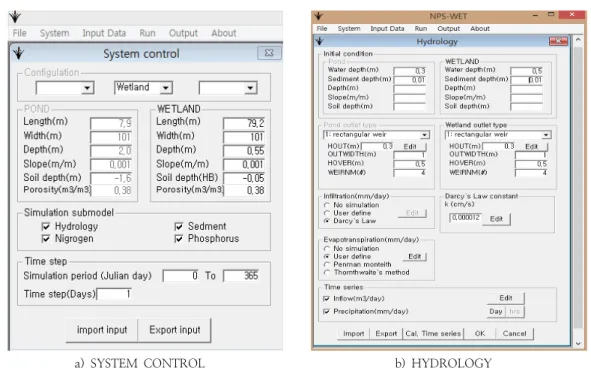Image resolution: width=591 pixels, height=368 pixels.
Task: Click Edit beside Pond HOUT(m)
Action: pos(410,146)
